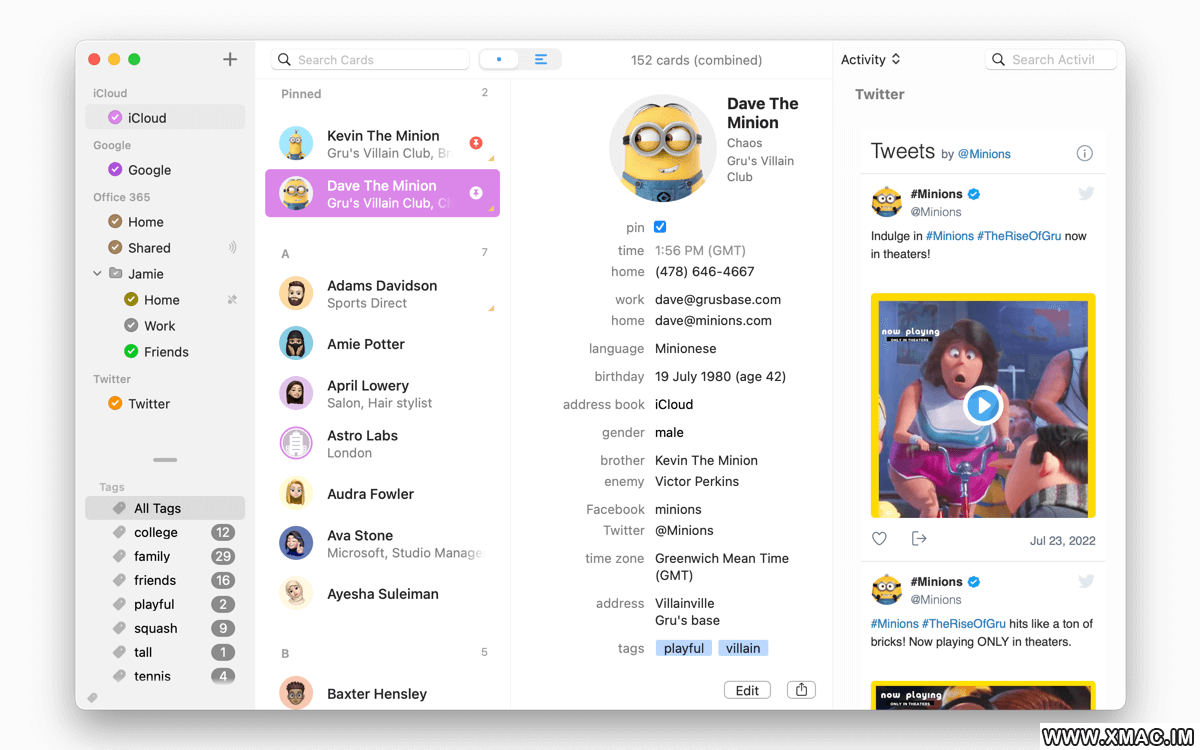Switch to the list view segment

(x=541, y=60)
